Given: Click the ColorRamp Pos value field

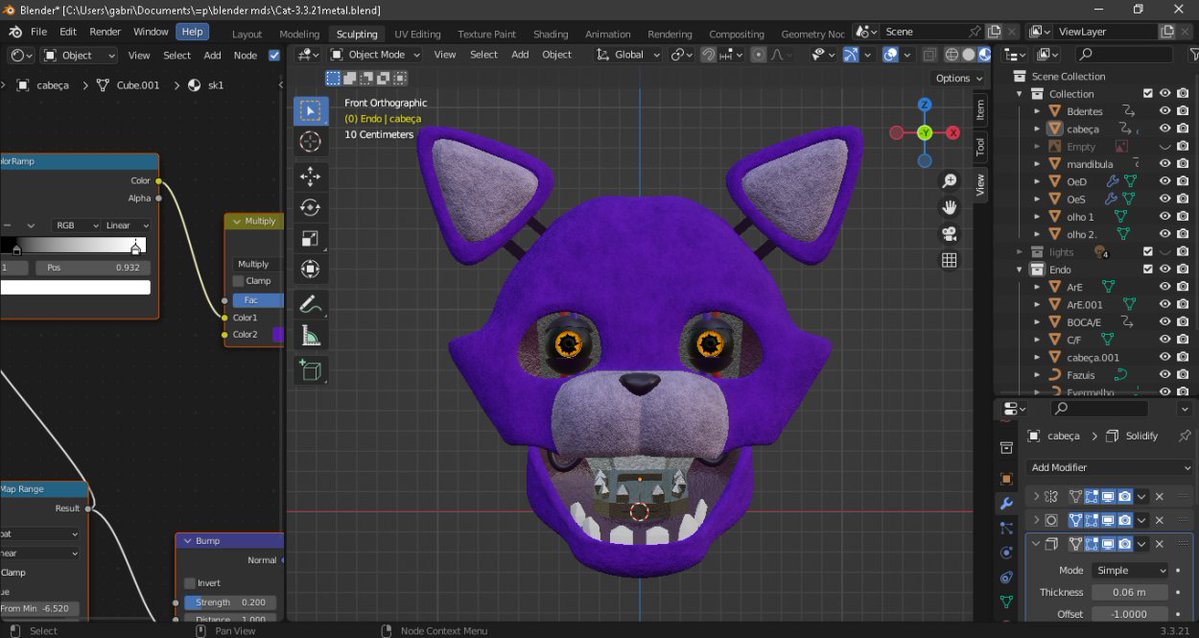Looking at the screenshot, I should (x=92, y=268).
